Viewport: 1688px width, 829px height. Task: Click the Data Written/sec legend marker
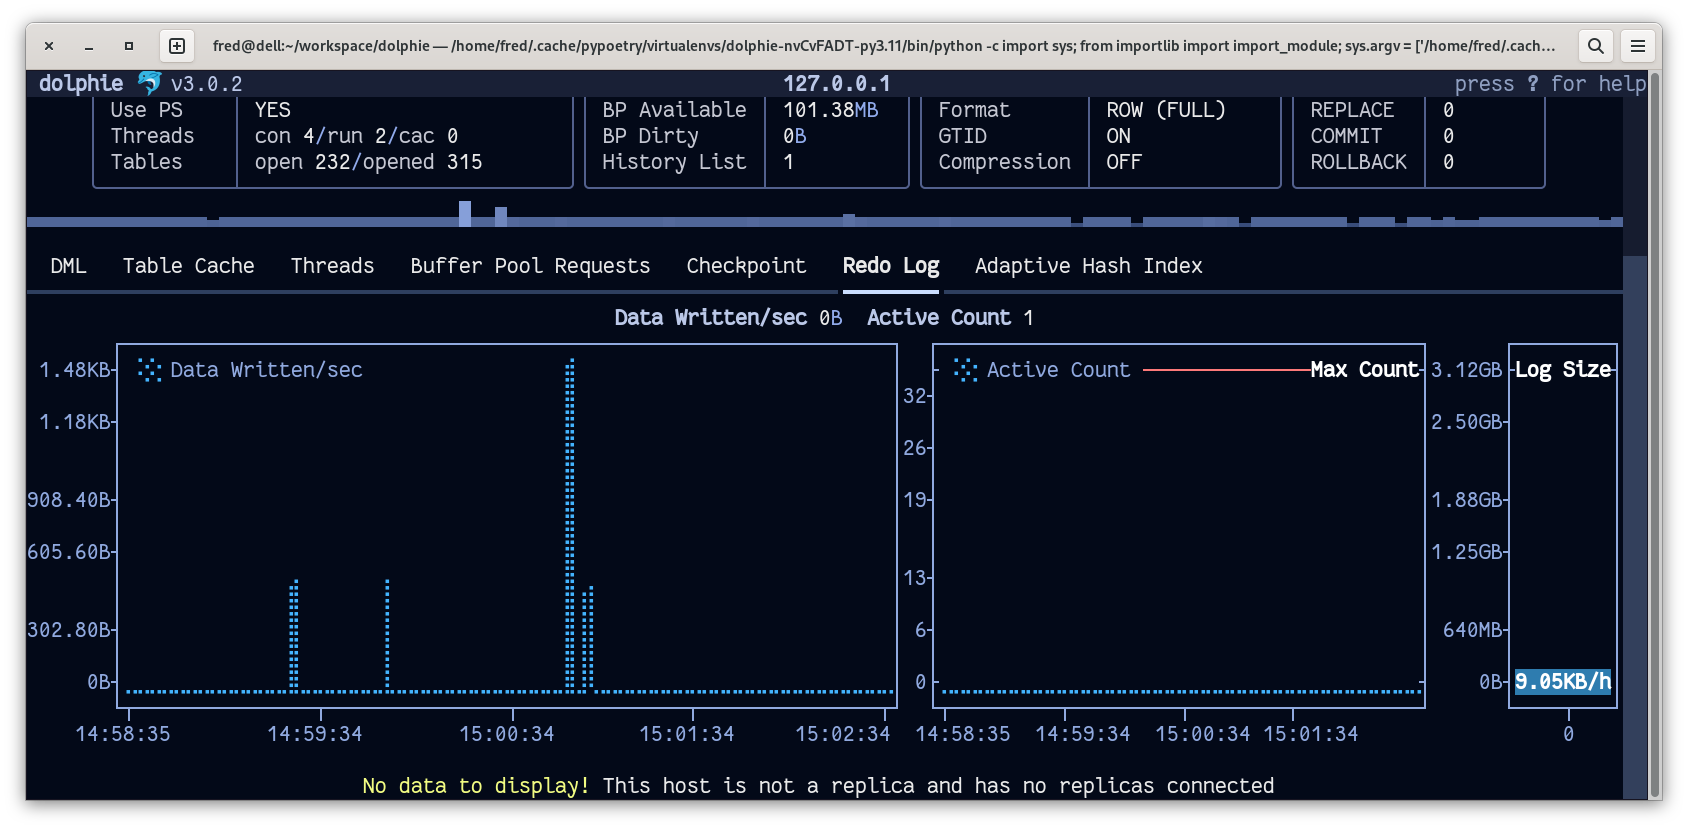149,370
